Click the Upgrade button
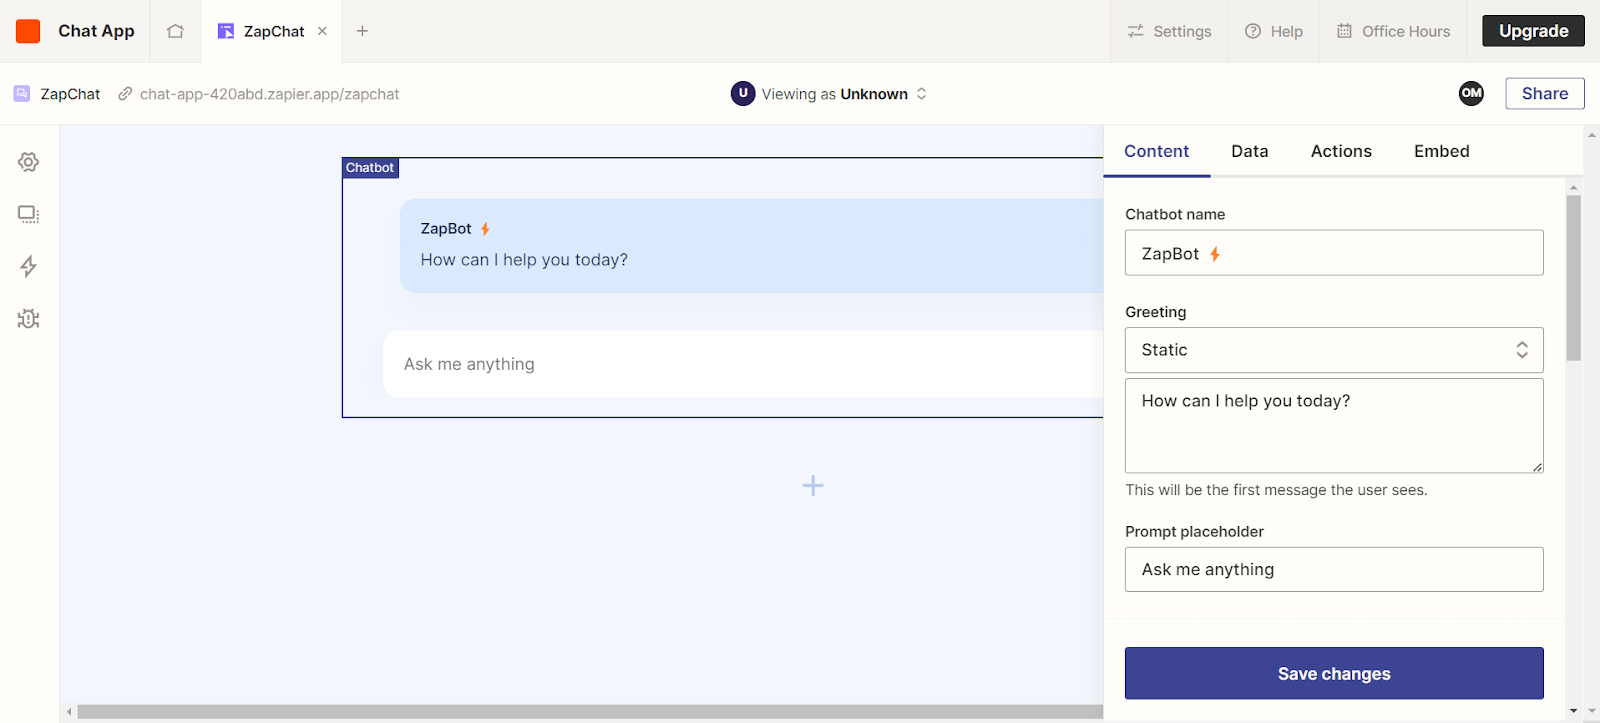Viewport: 1600px width, 723px height. point(1533,31)
